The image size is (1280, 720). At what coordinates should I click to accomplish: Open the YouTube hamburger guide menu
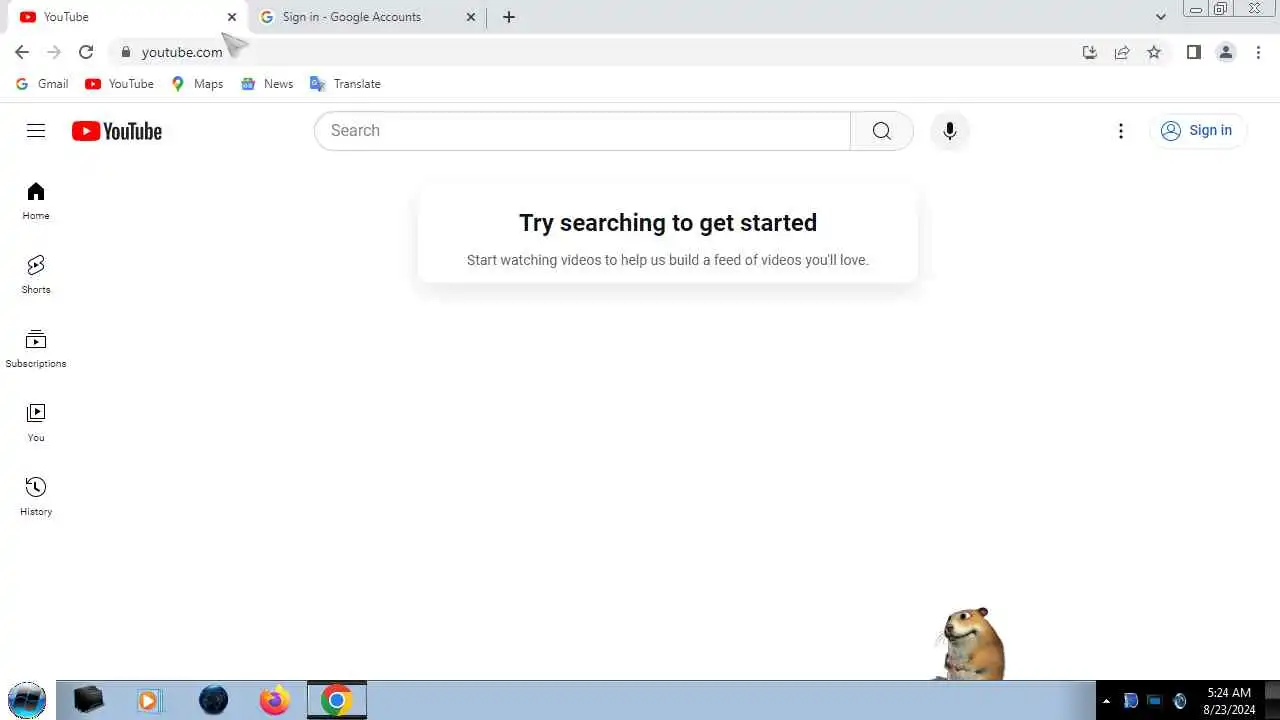pyautogui.click(x=36, y=131)
